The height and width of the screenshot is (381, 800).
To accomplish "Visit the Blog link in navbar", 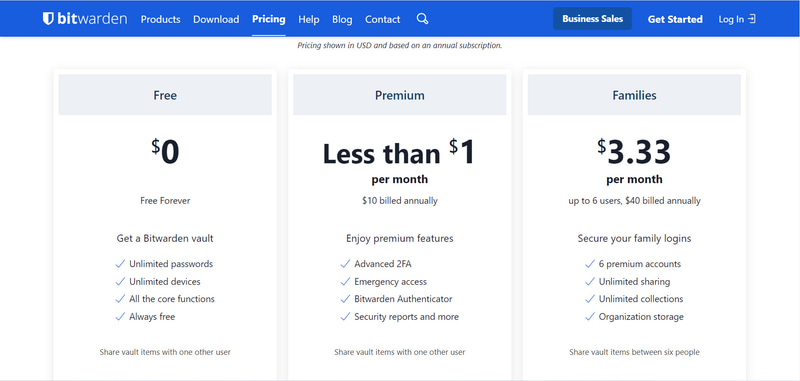I will [x=342, y=19].
